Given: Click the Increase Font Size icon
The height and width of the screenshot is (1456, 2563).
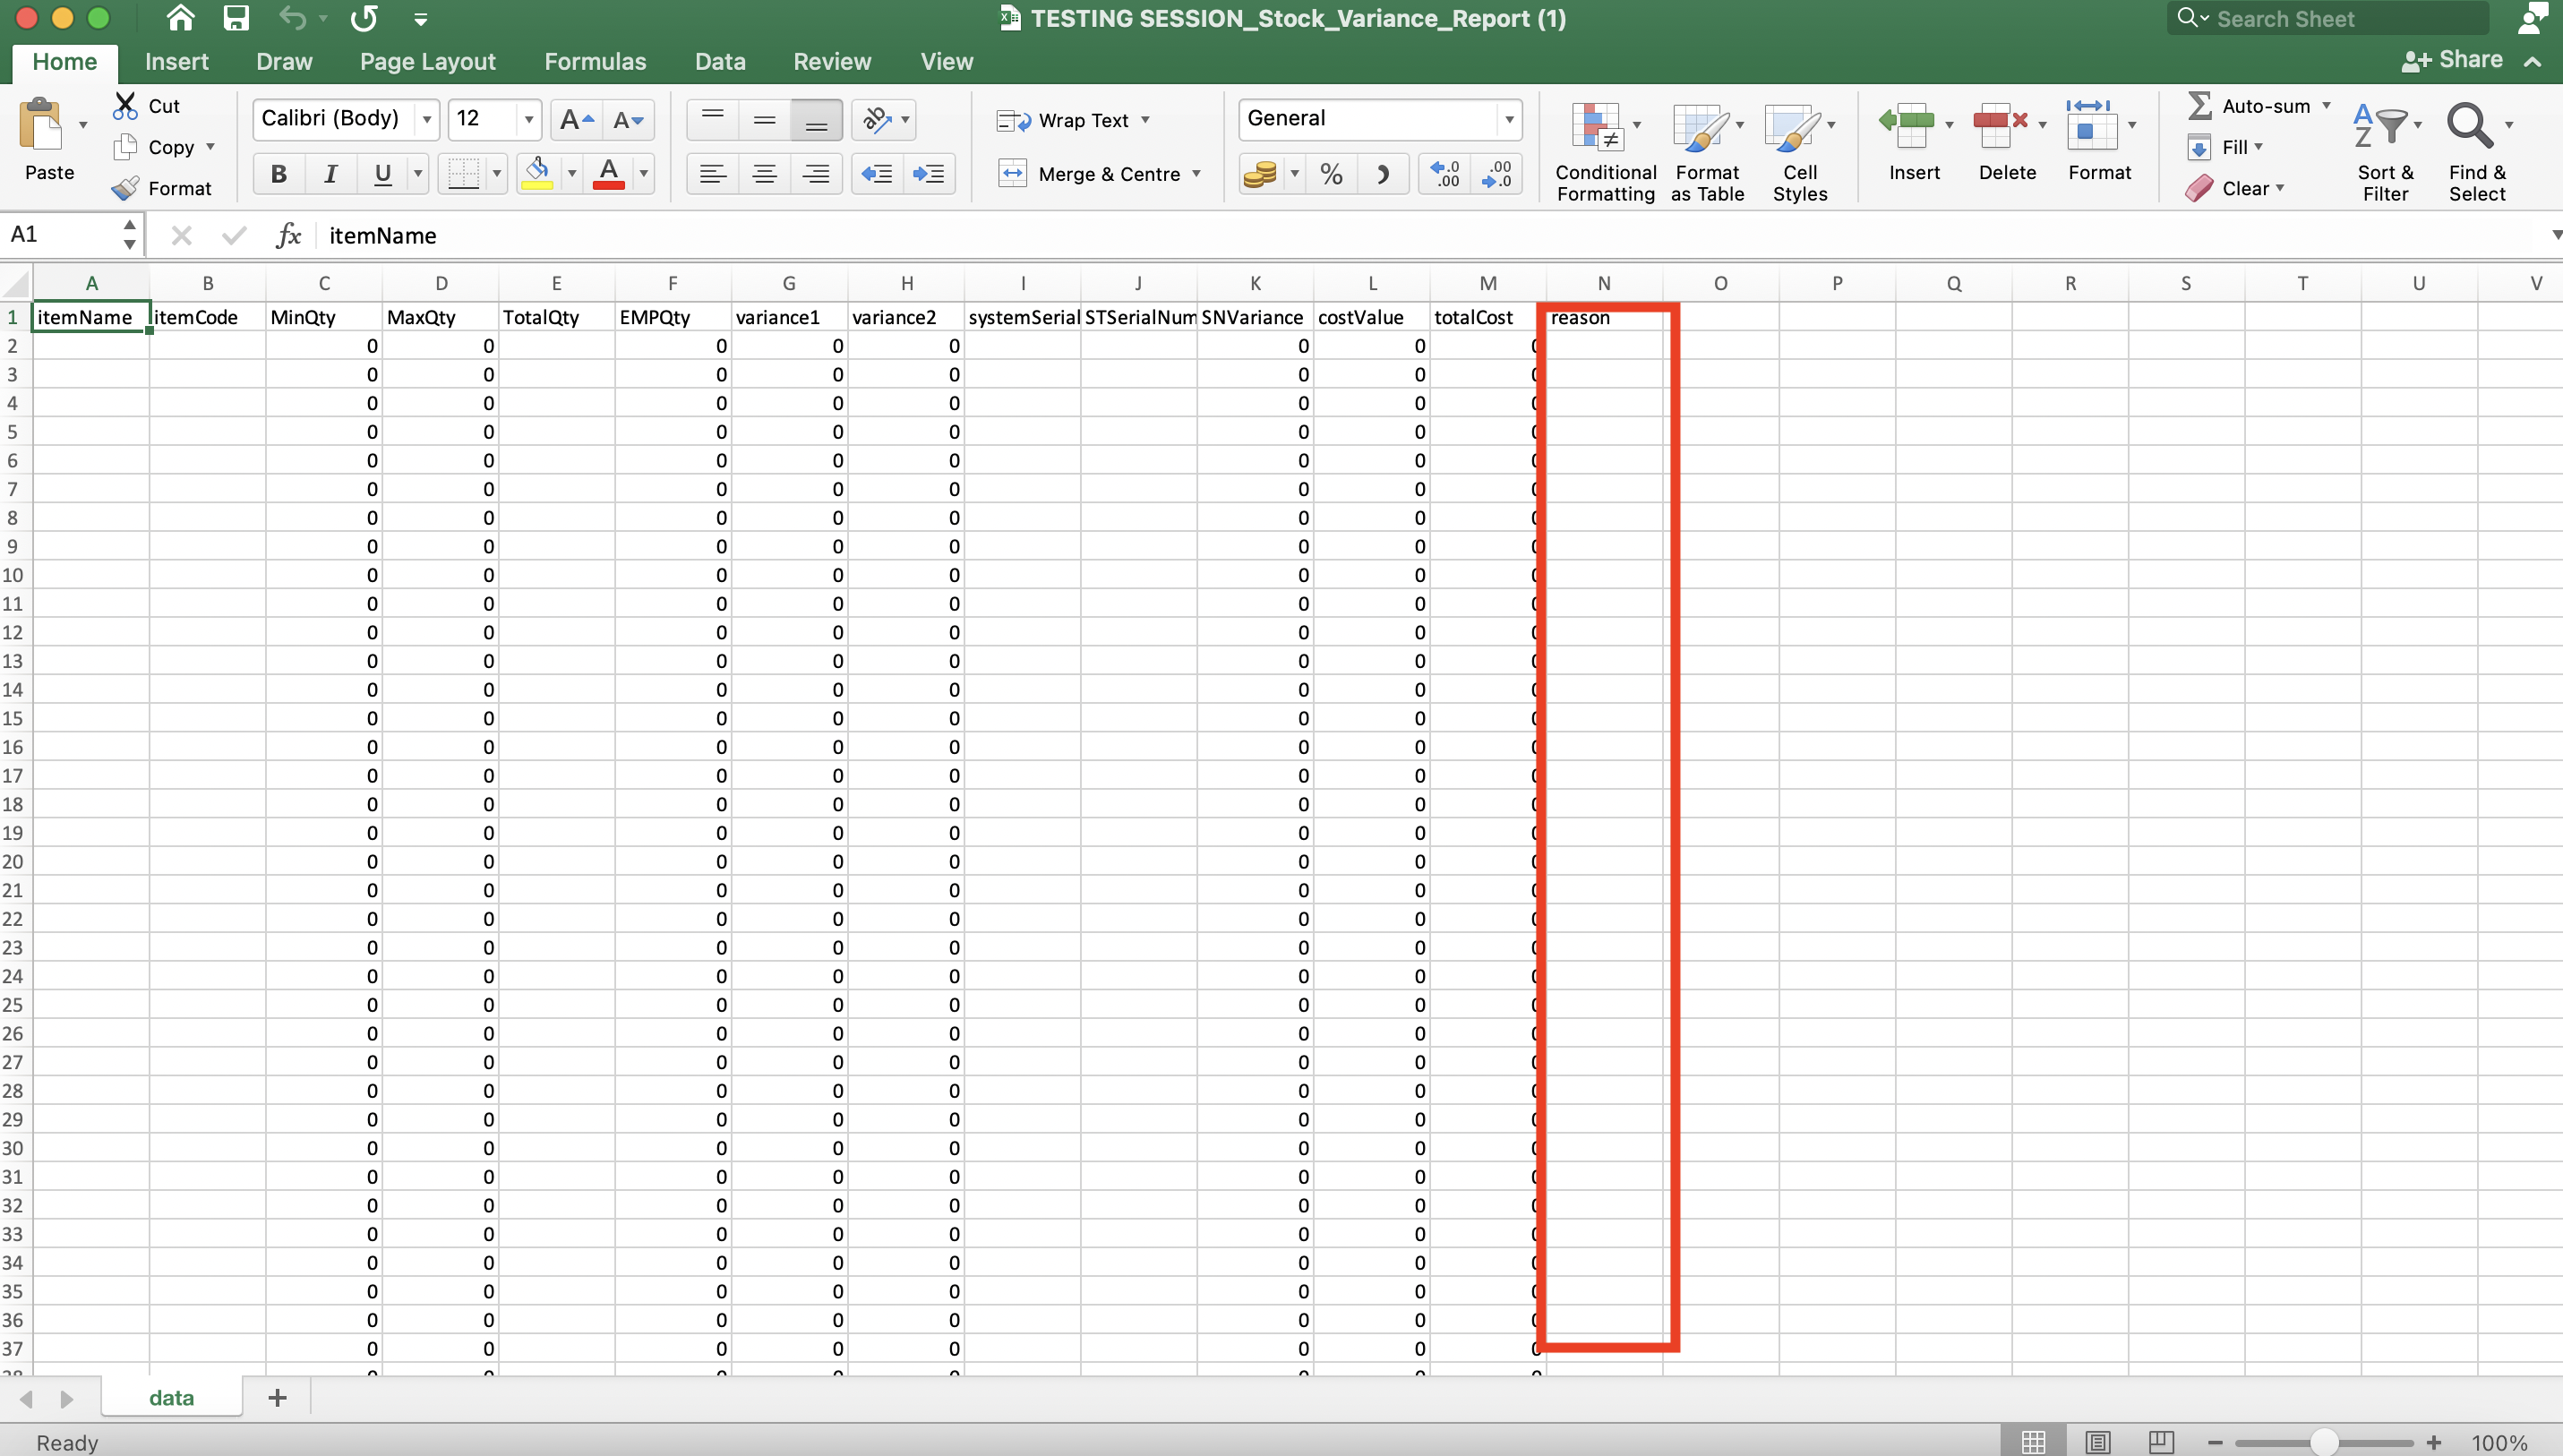Looking at the screenshot, I should [x=575, y=120].
